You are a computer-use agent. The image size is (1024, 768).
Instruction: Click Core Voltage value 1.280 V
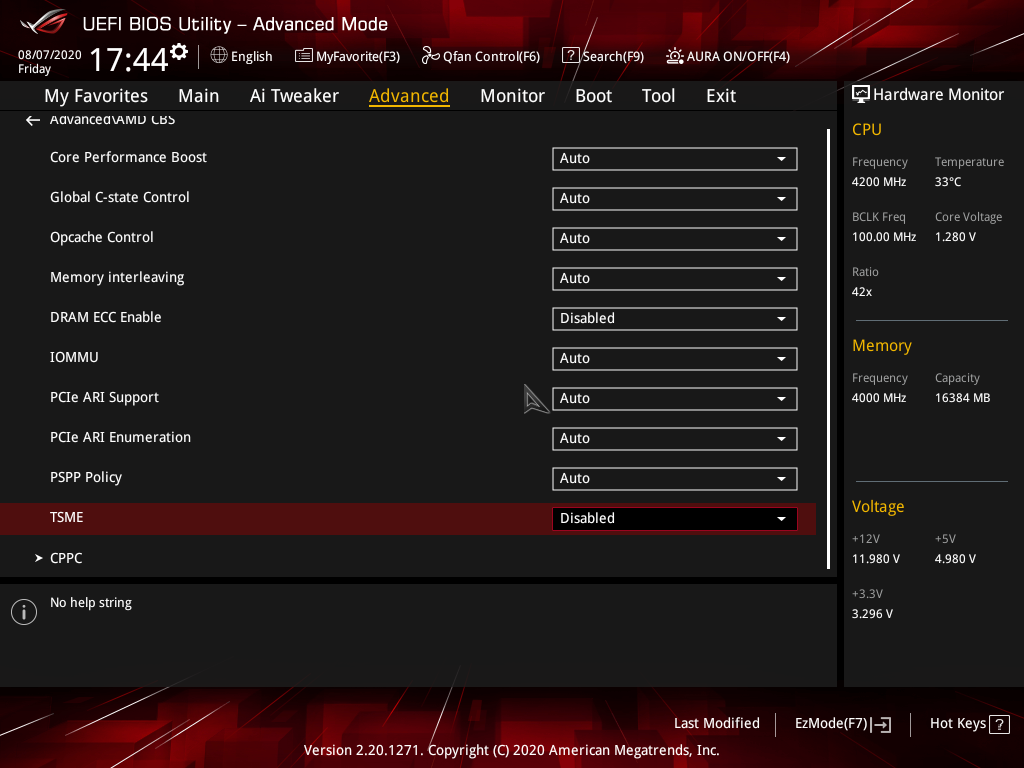point(955,237)
